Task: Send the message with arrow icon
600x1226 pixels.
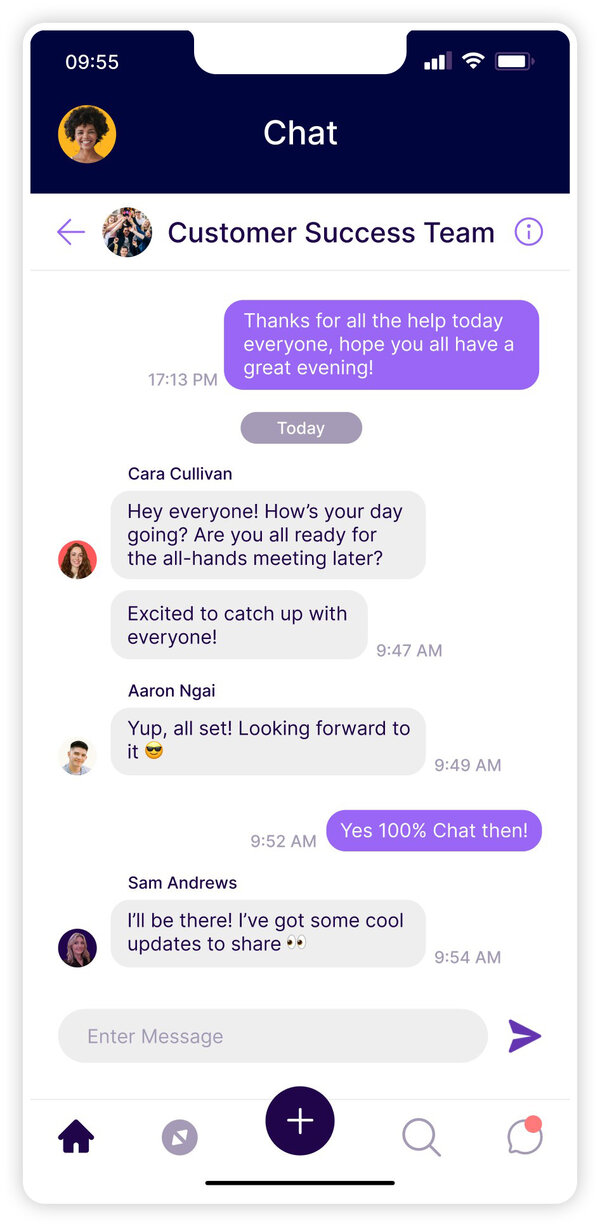Action: 524,1036
